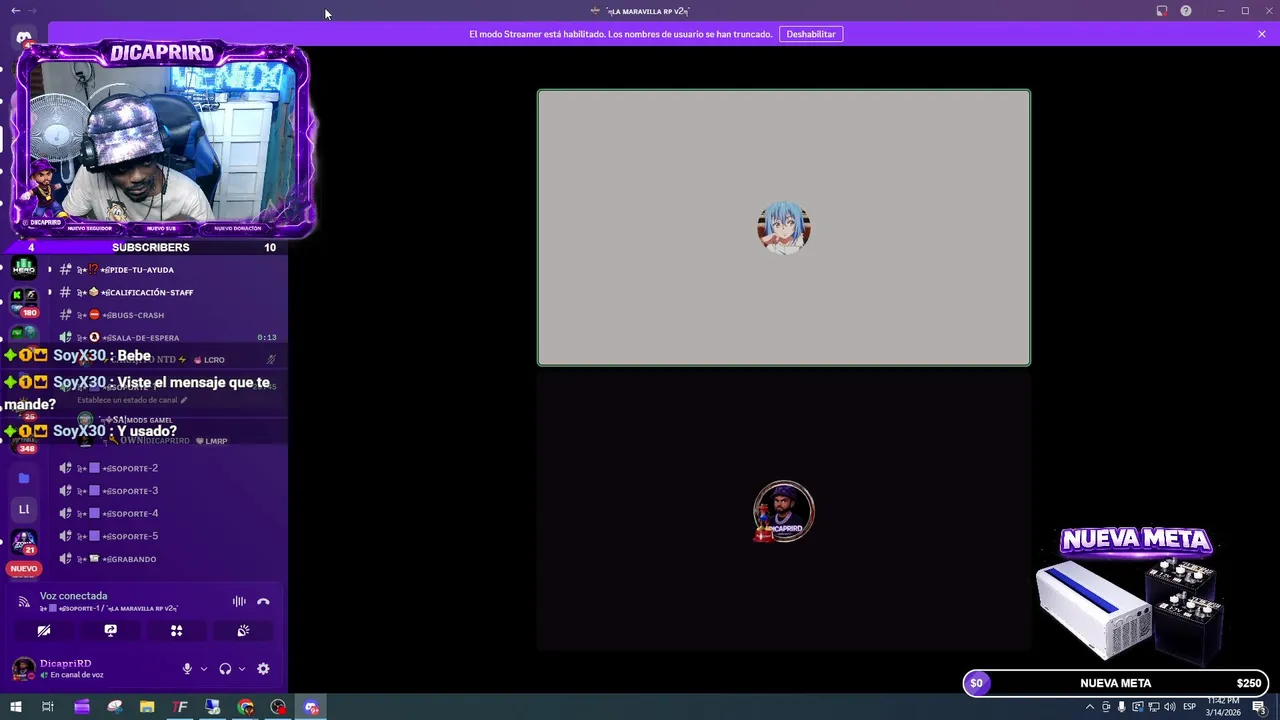Toggle camera on in voice panel

[x=44, y=631]
